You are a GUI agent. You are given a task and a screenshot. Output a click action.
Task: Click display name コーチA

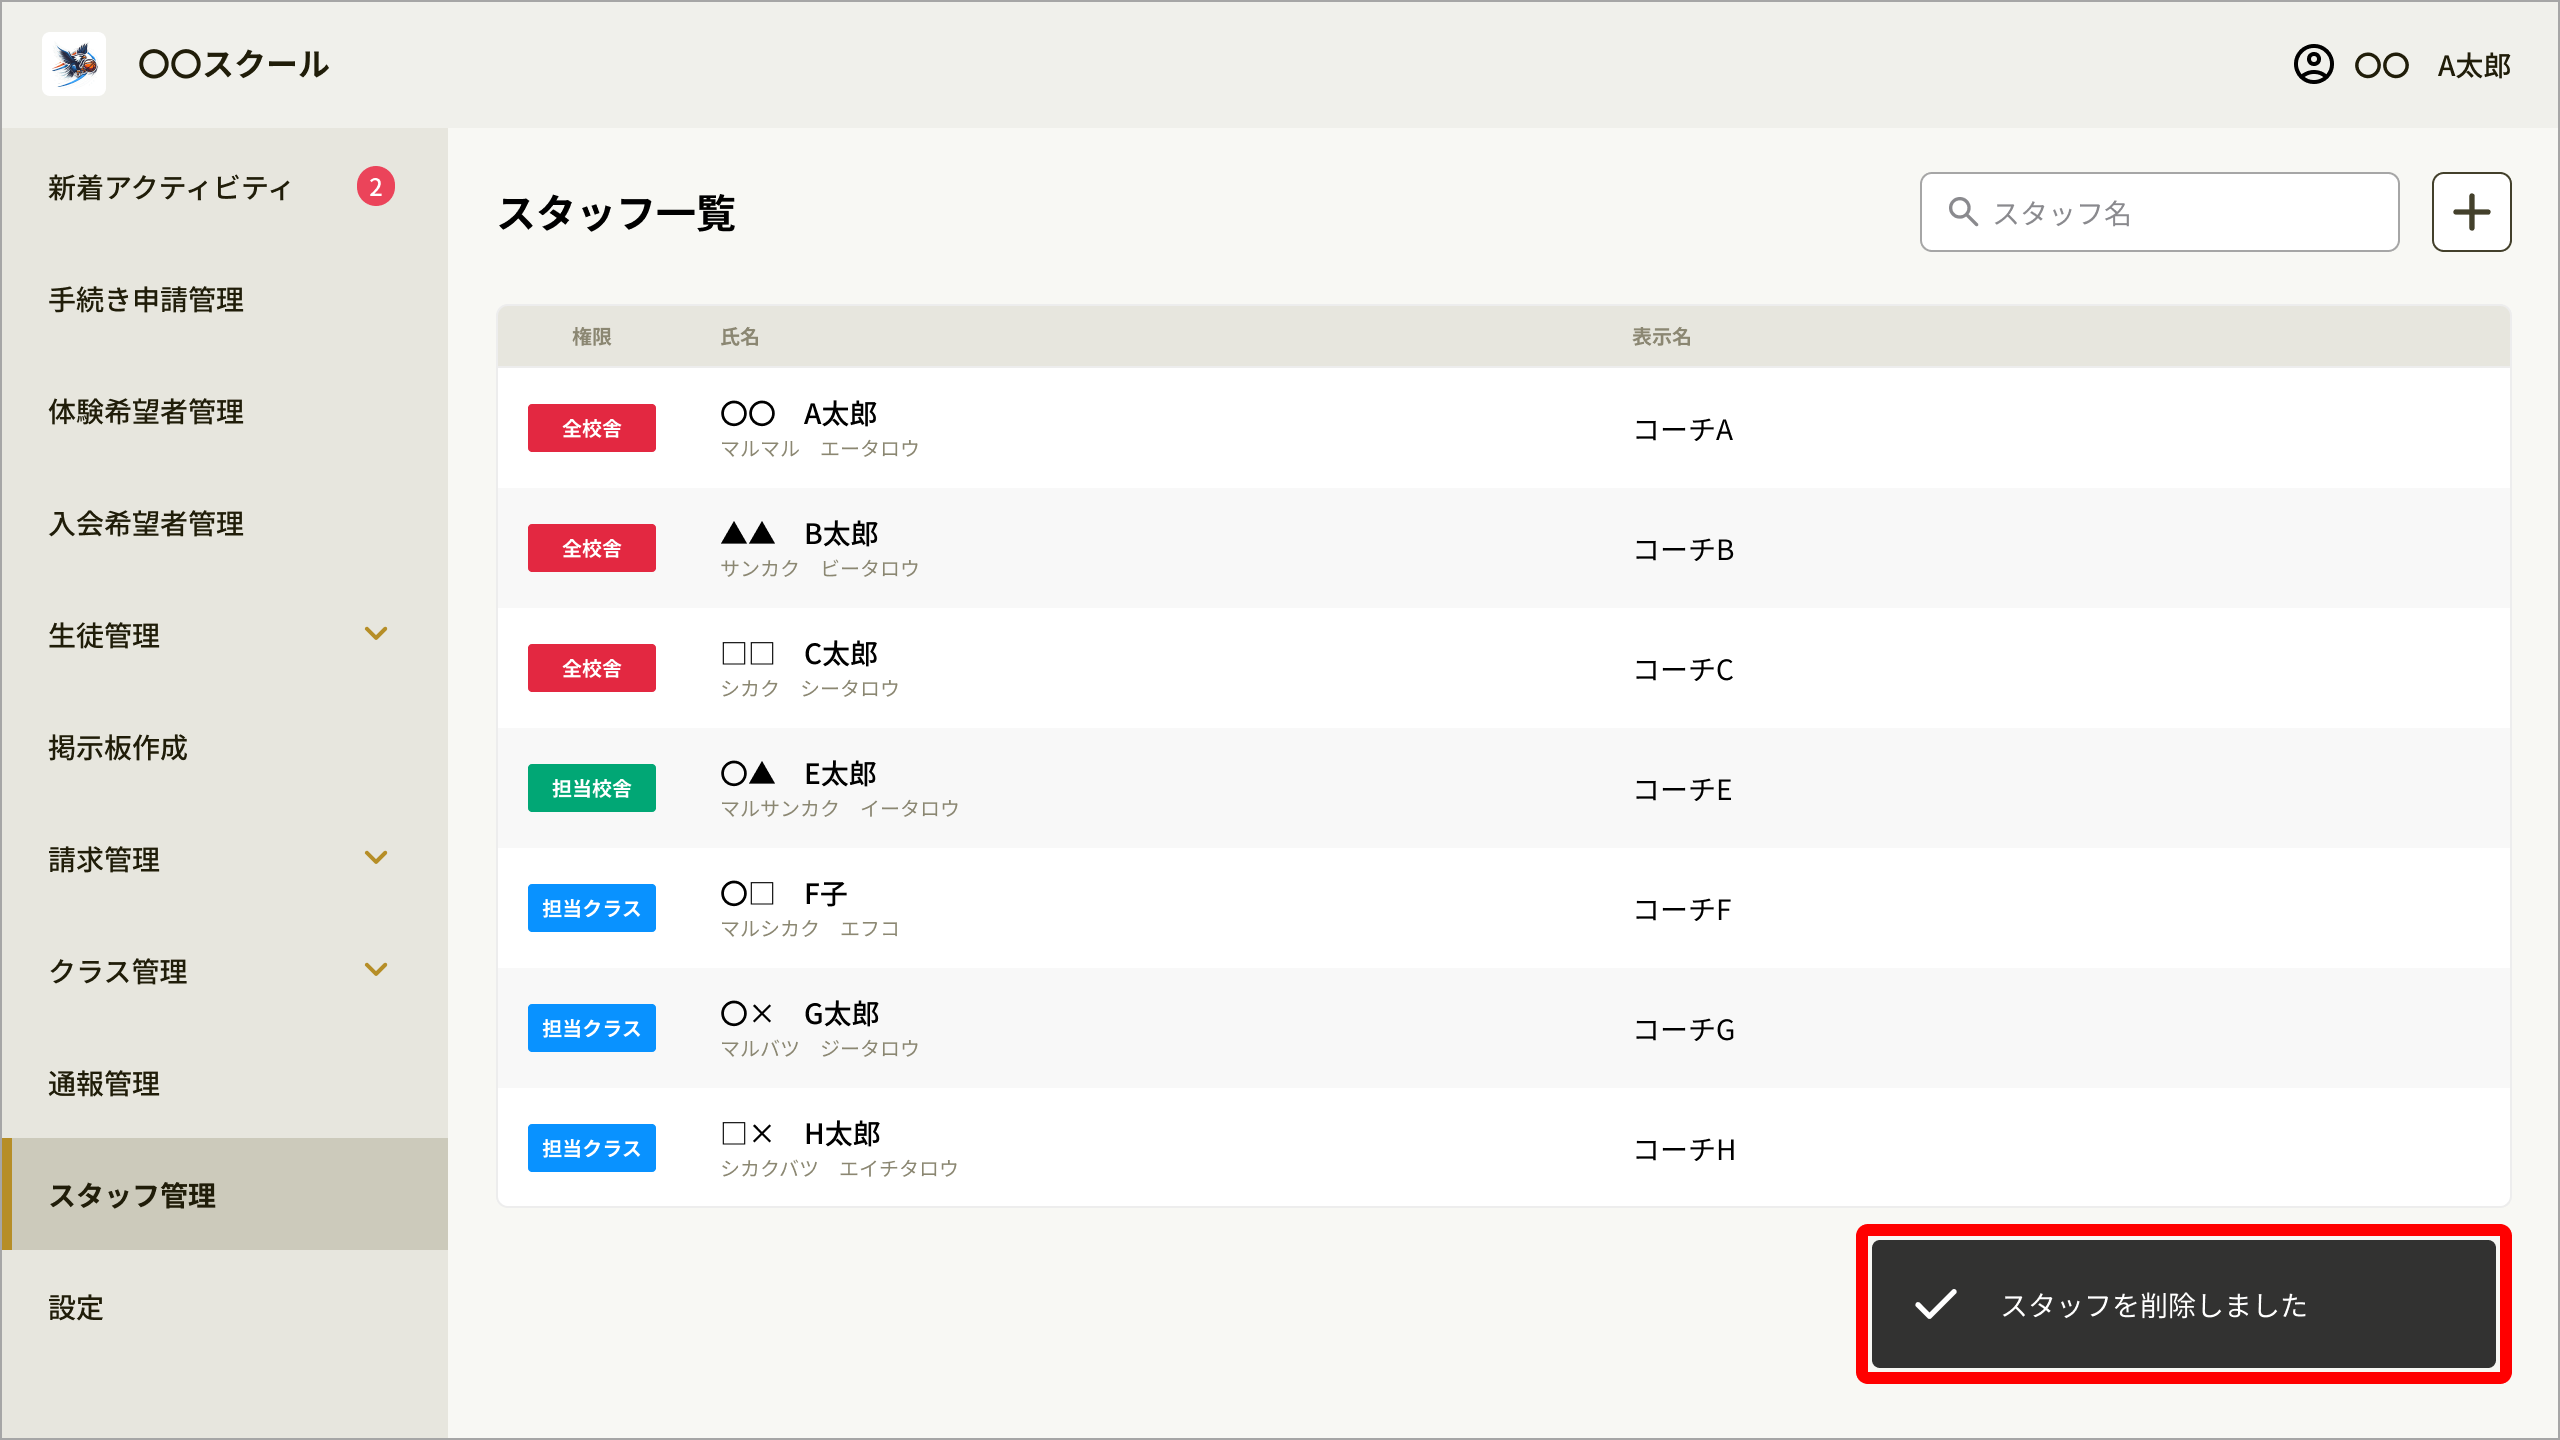pos(1683,430)
